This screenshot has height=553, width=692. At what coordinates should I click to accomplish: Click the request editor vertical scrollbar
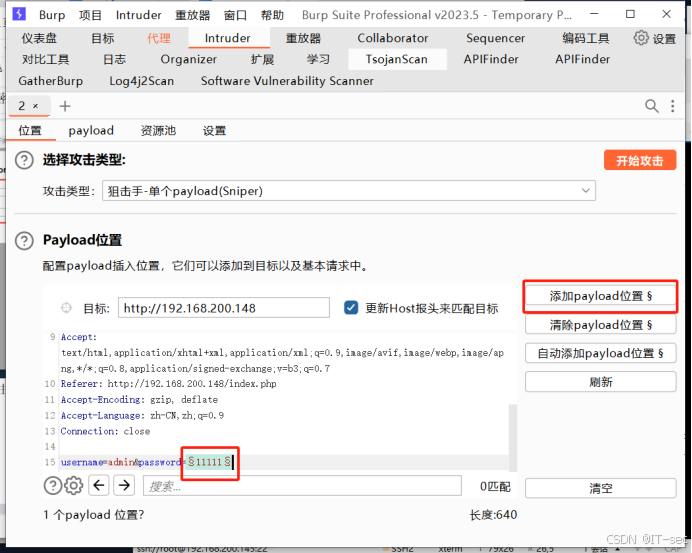click(512, 437)
